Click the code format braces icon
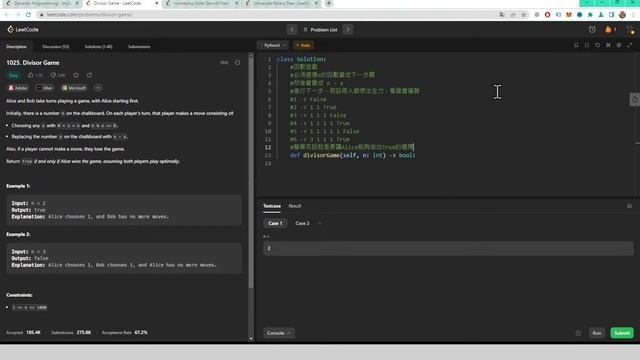Image resolution: width=640 pixels, height=360 pixels. point(587,45)
